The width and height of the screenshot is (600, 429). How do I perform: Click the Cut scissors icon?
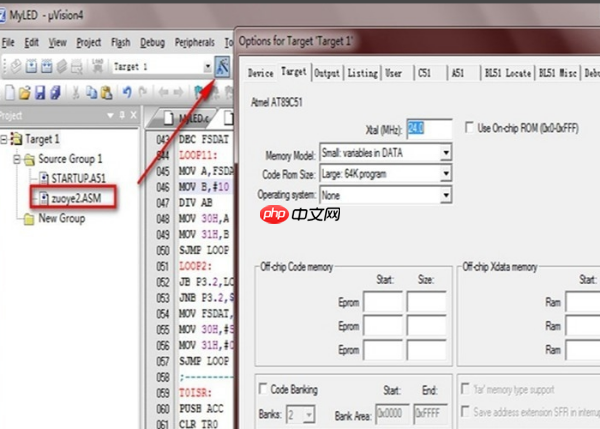coord(76,92)
